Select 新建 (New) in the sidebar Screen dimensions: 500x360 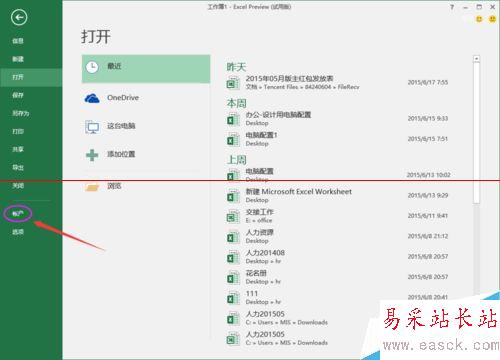pos(18,59)
